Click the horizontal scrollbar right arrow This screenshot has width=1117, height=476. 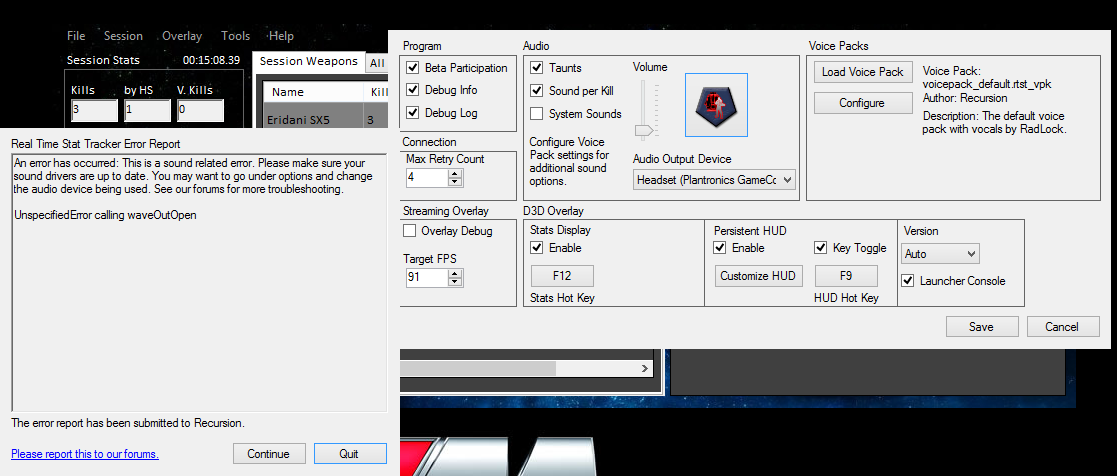[645, 368]
